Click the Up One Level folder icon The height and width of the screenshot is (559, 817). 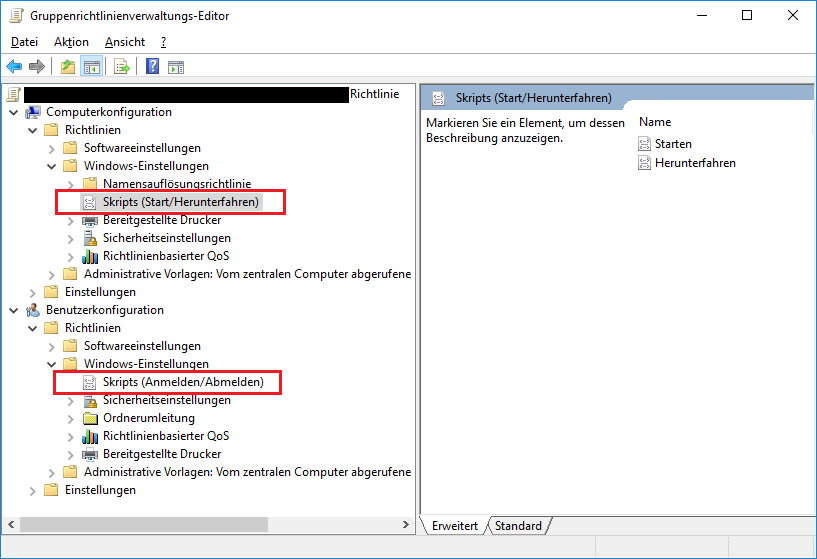67,67
